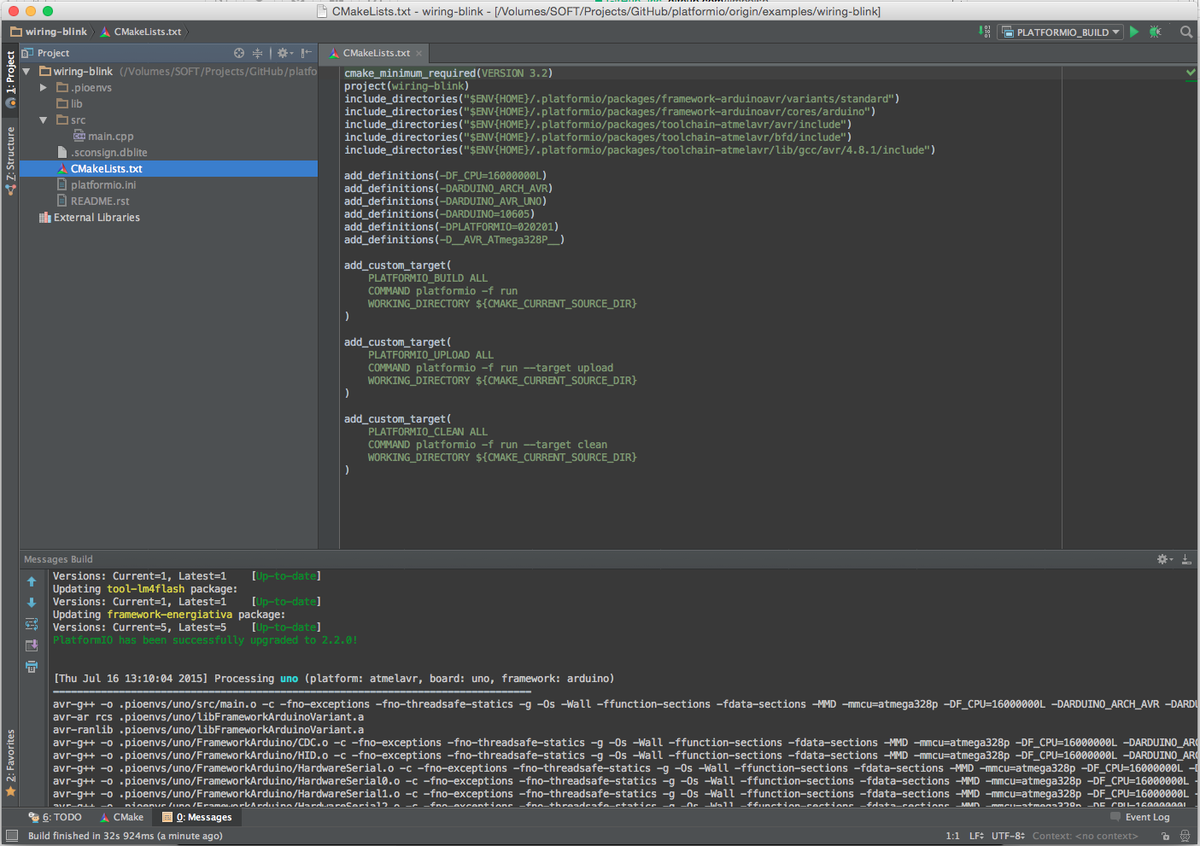Click the 'Processing uno' build message
1200x846 pixels.
[333, 678]
